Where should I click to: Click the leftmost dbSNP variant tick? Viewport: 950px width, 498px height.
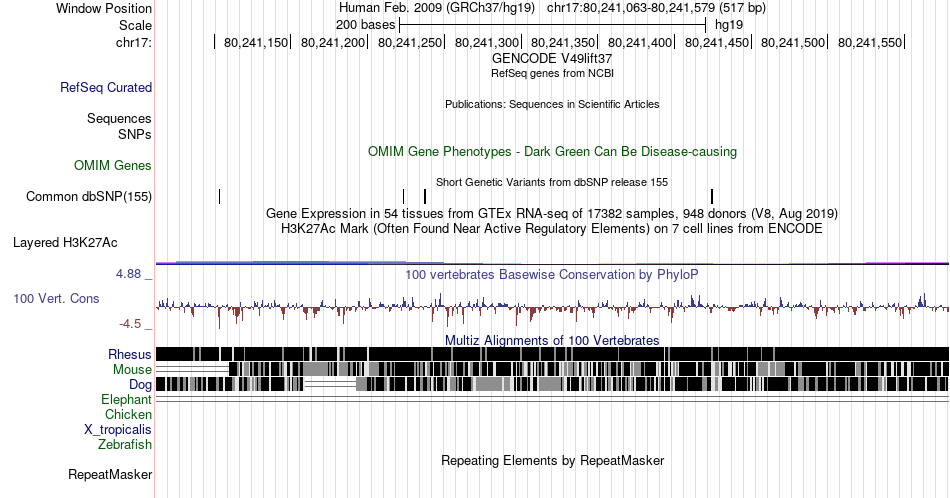pyautogui.click(x=219, y=196)
